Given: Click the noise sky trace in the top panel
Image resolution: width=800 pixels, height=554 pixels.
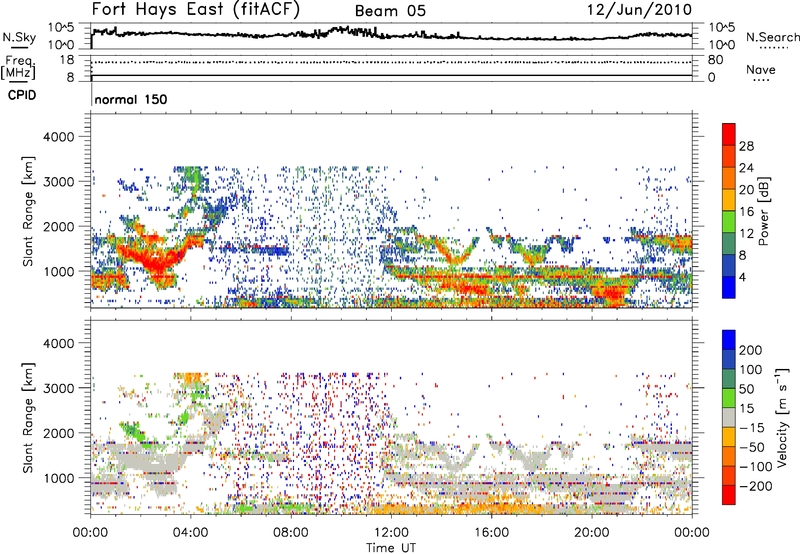Looking at the screenshot, I should click(391, 34).
